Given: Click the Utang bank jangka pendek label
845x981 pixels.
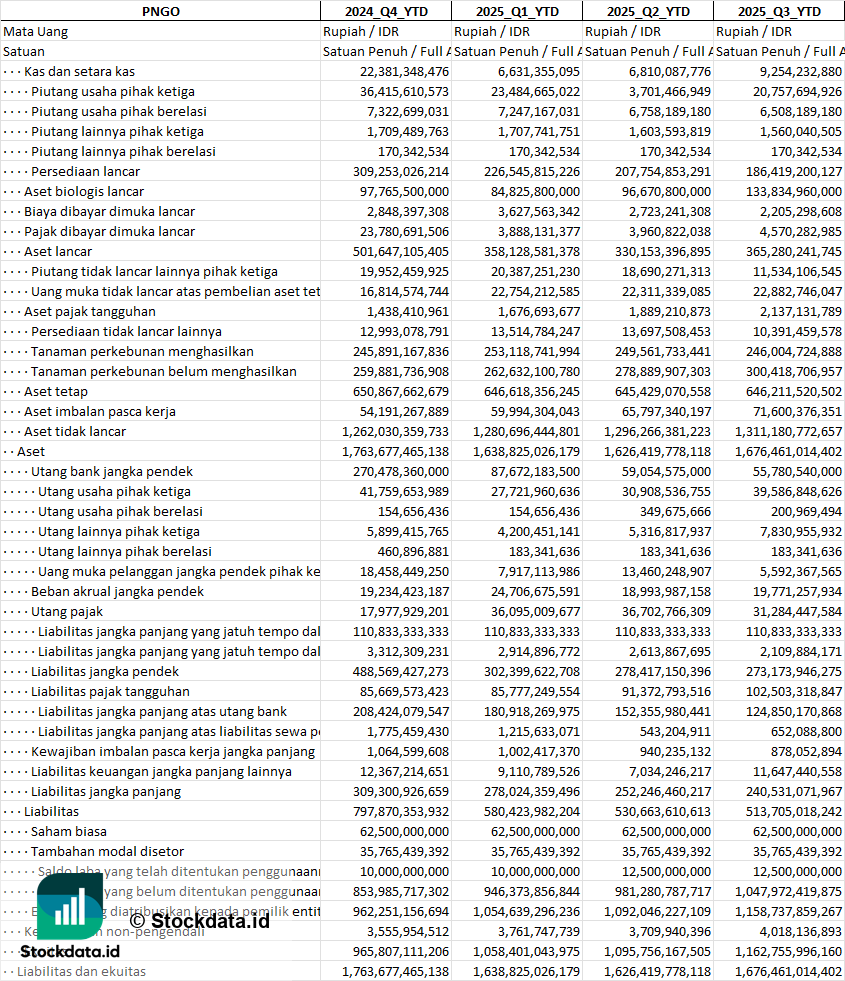Looking at the screenshot, I should tap(112, 471).
